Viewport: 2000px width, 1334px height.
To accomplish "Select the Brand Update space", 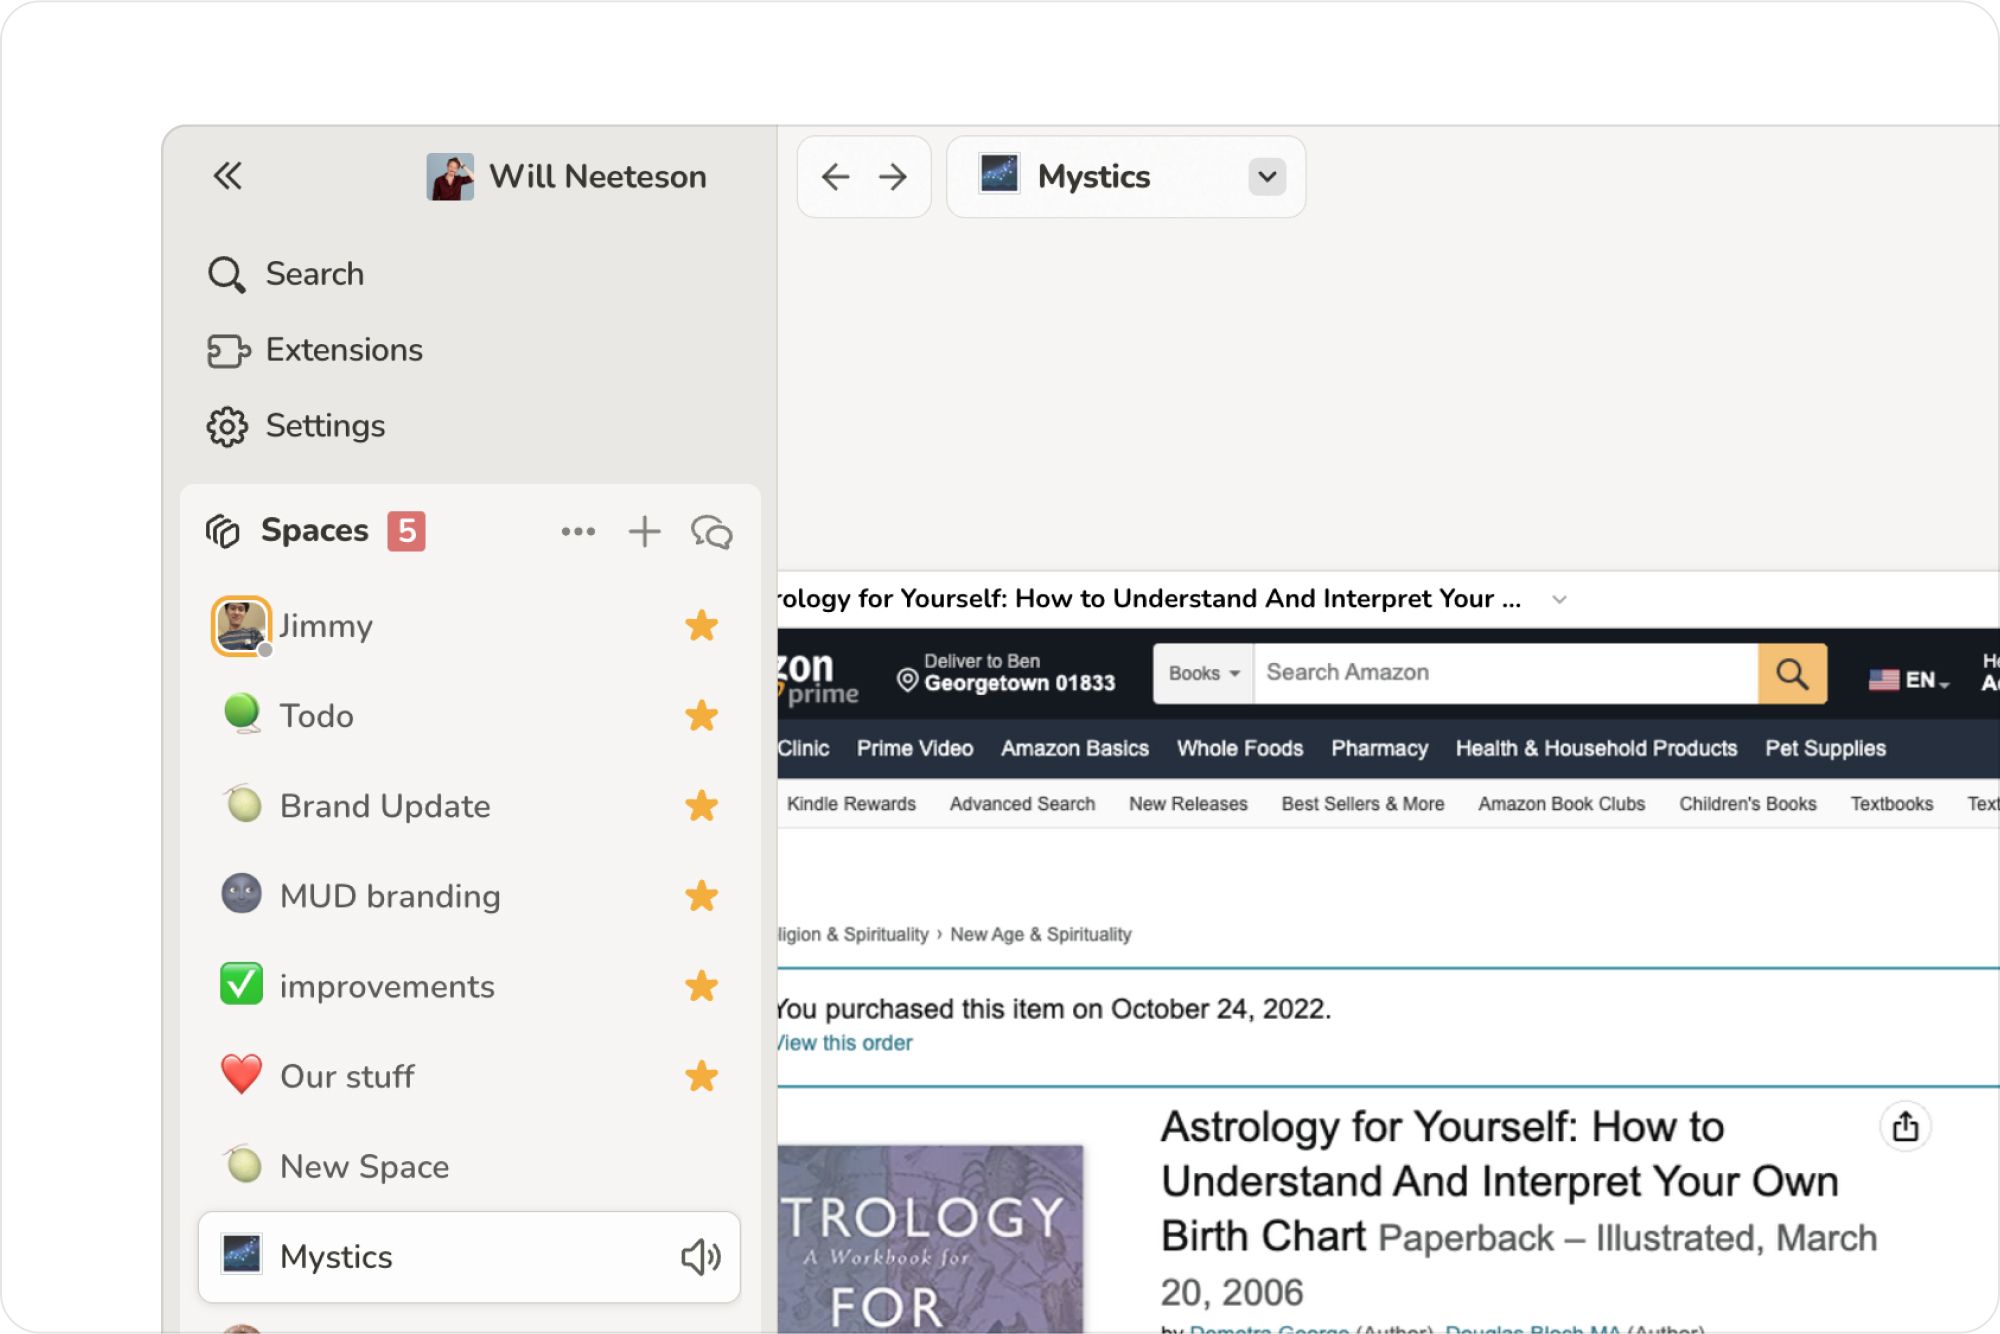I will point(469,806).
